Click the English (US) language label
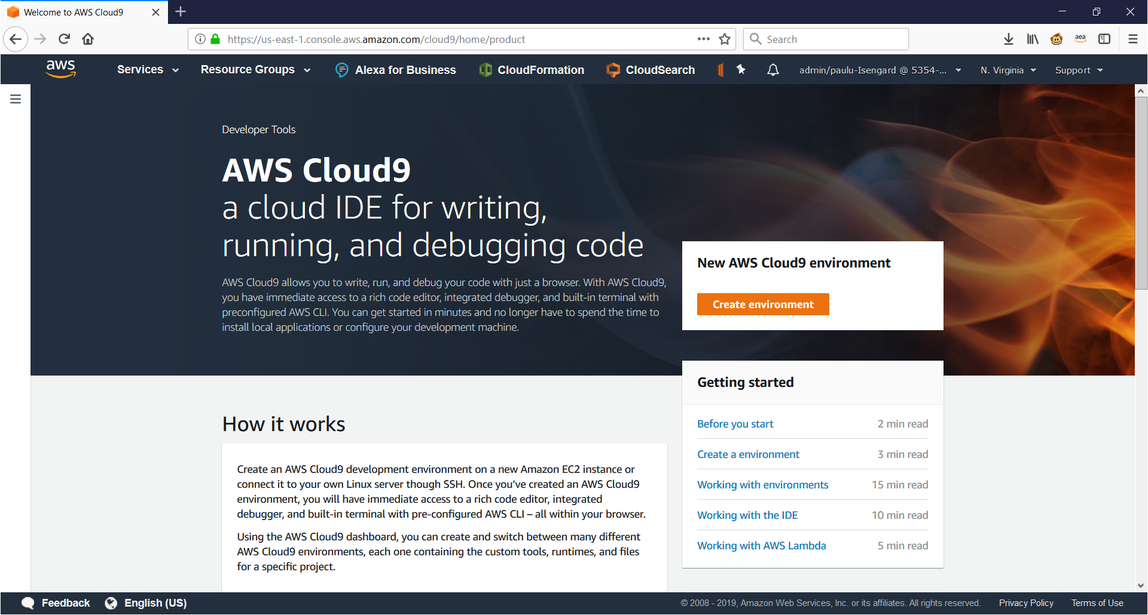1148x615 pixels. [x=155, y=603]
